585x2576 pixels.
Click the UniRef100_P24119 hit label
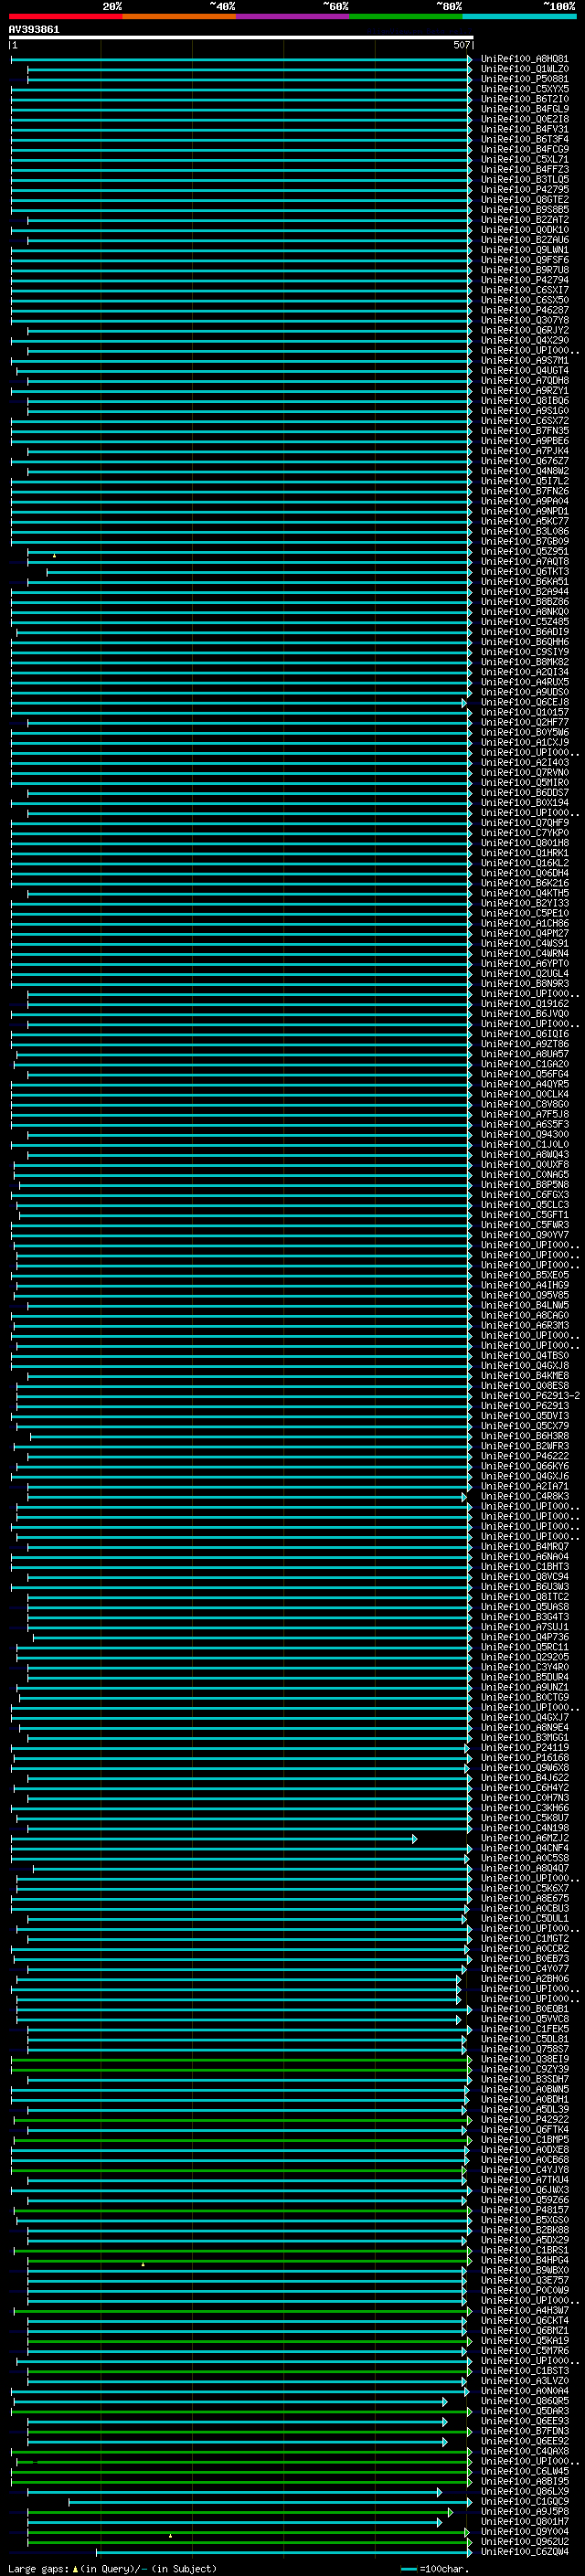click(x=525, y=1747)
